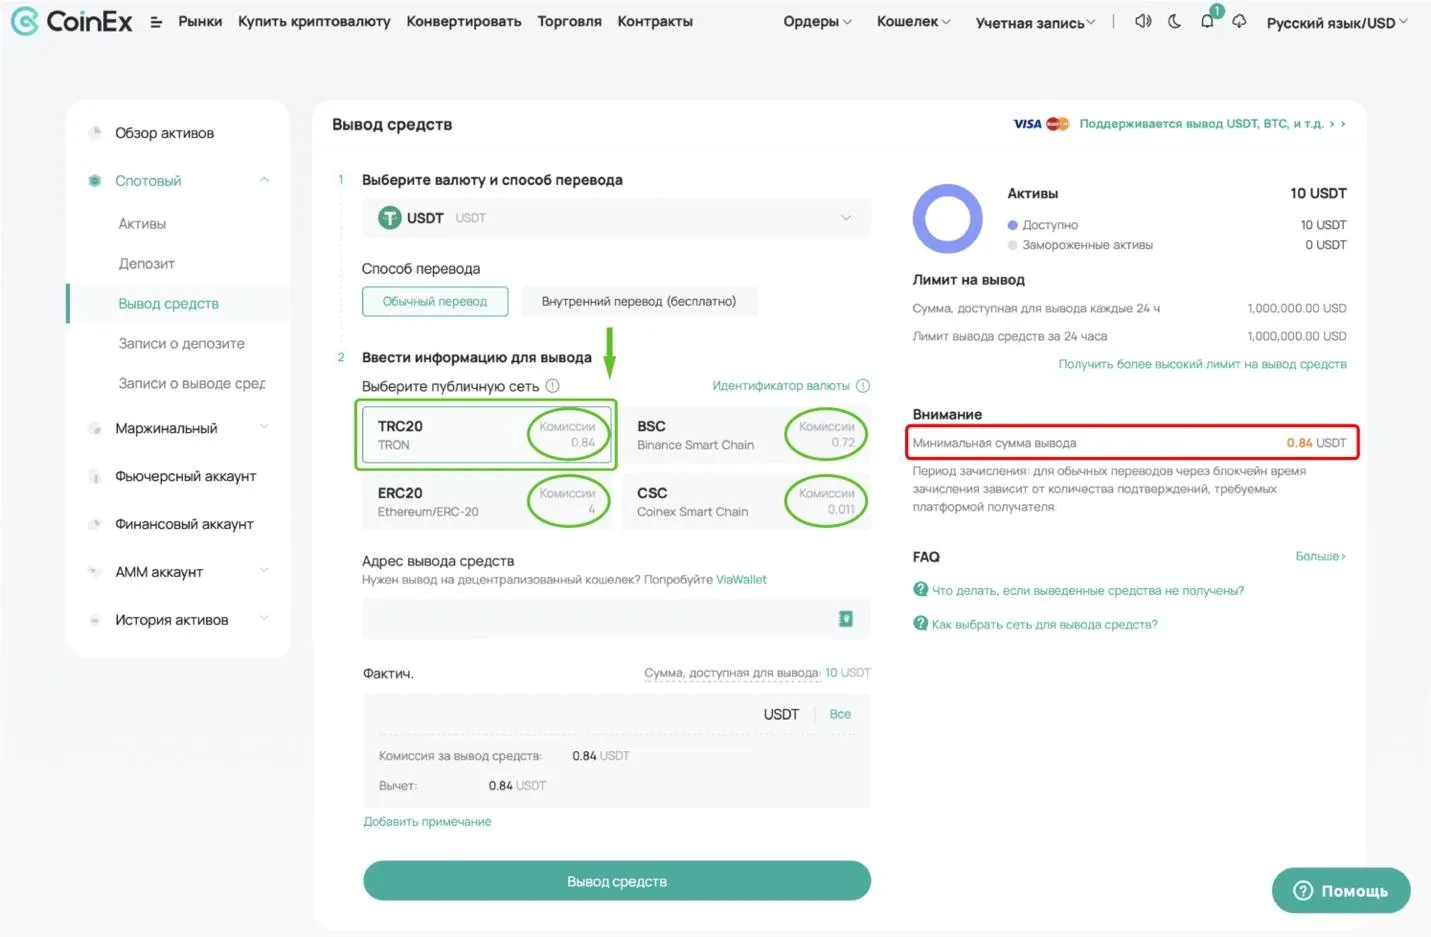Screen dimensions: 1431x937
Task: Click Получить более высокий лимит link
Action: pos(1202,364)
